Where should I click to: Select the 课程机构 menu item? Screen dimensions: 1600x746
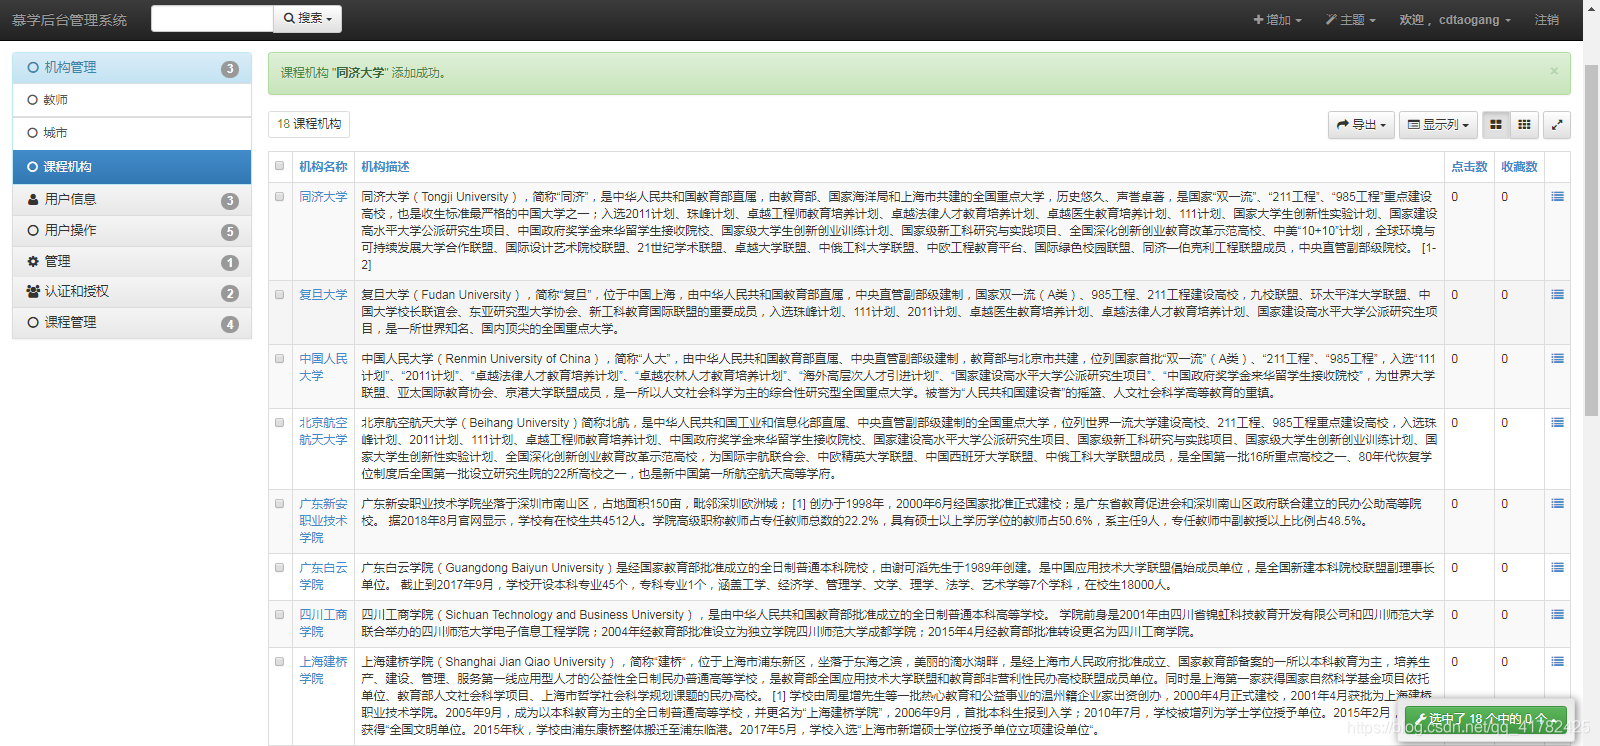tap(132, 167)
